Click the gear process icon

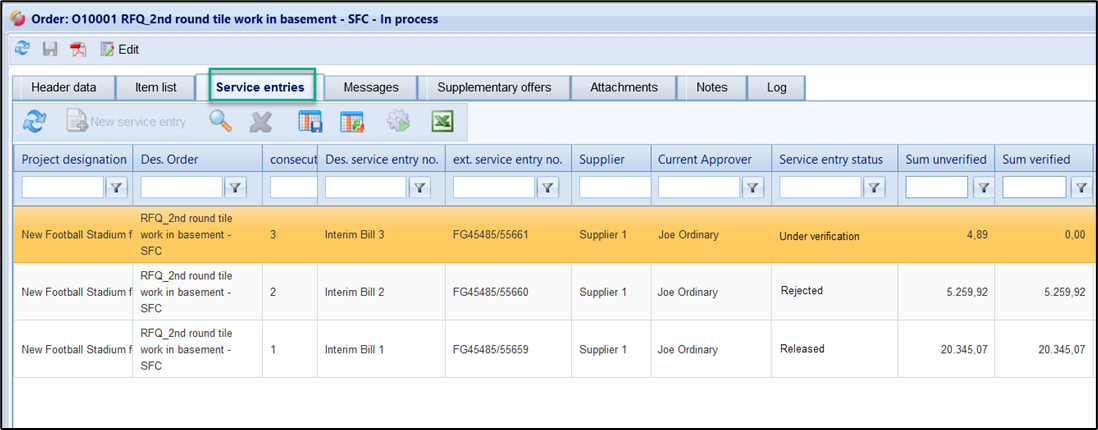click(398, 122)
